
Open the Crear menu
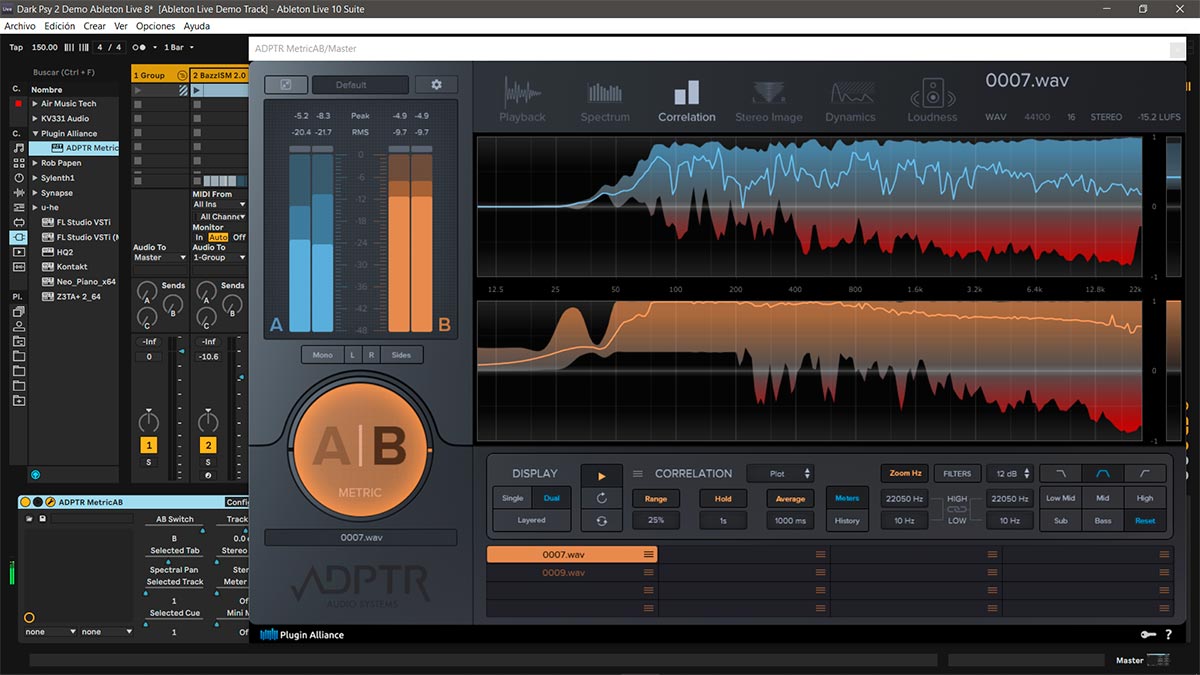pyautogui.click(x=95, y=26)
